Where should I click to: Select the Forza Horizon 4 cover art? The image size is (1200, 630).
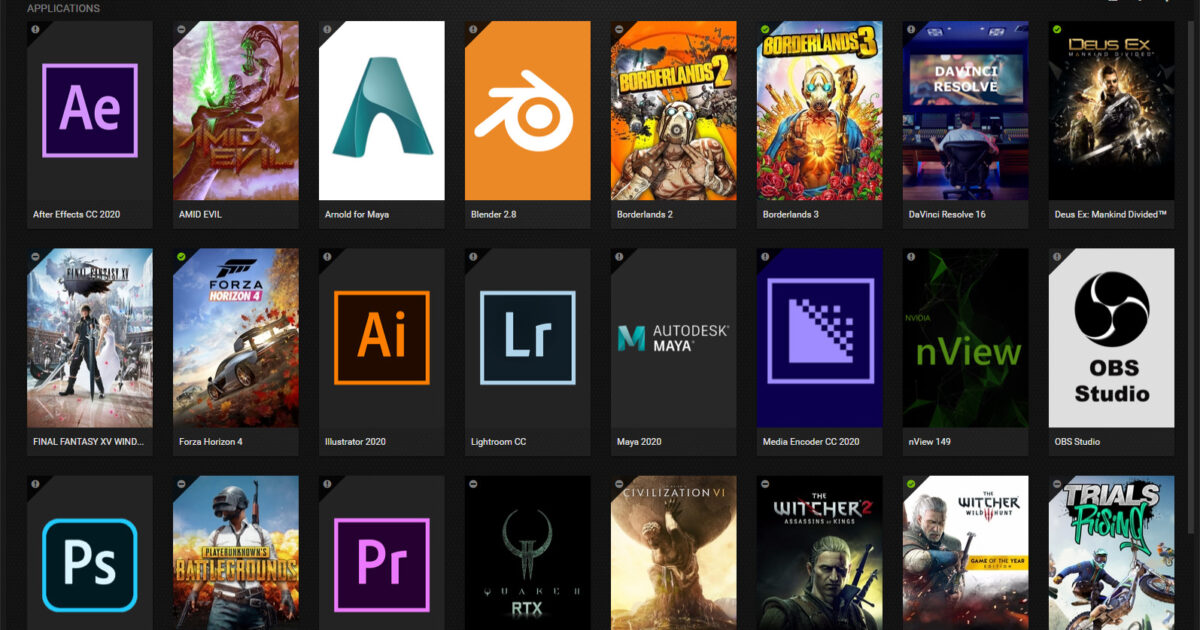[235, 337]
